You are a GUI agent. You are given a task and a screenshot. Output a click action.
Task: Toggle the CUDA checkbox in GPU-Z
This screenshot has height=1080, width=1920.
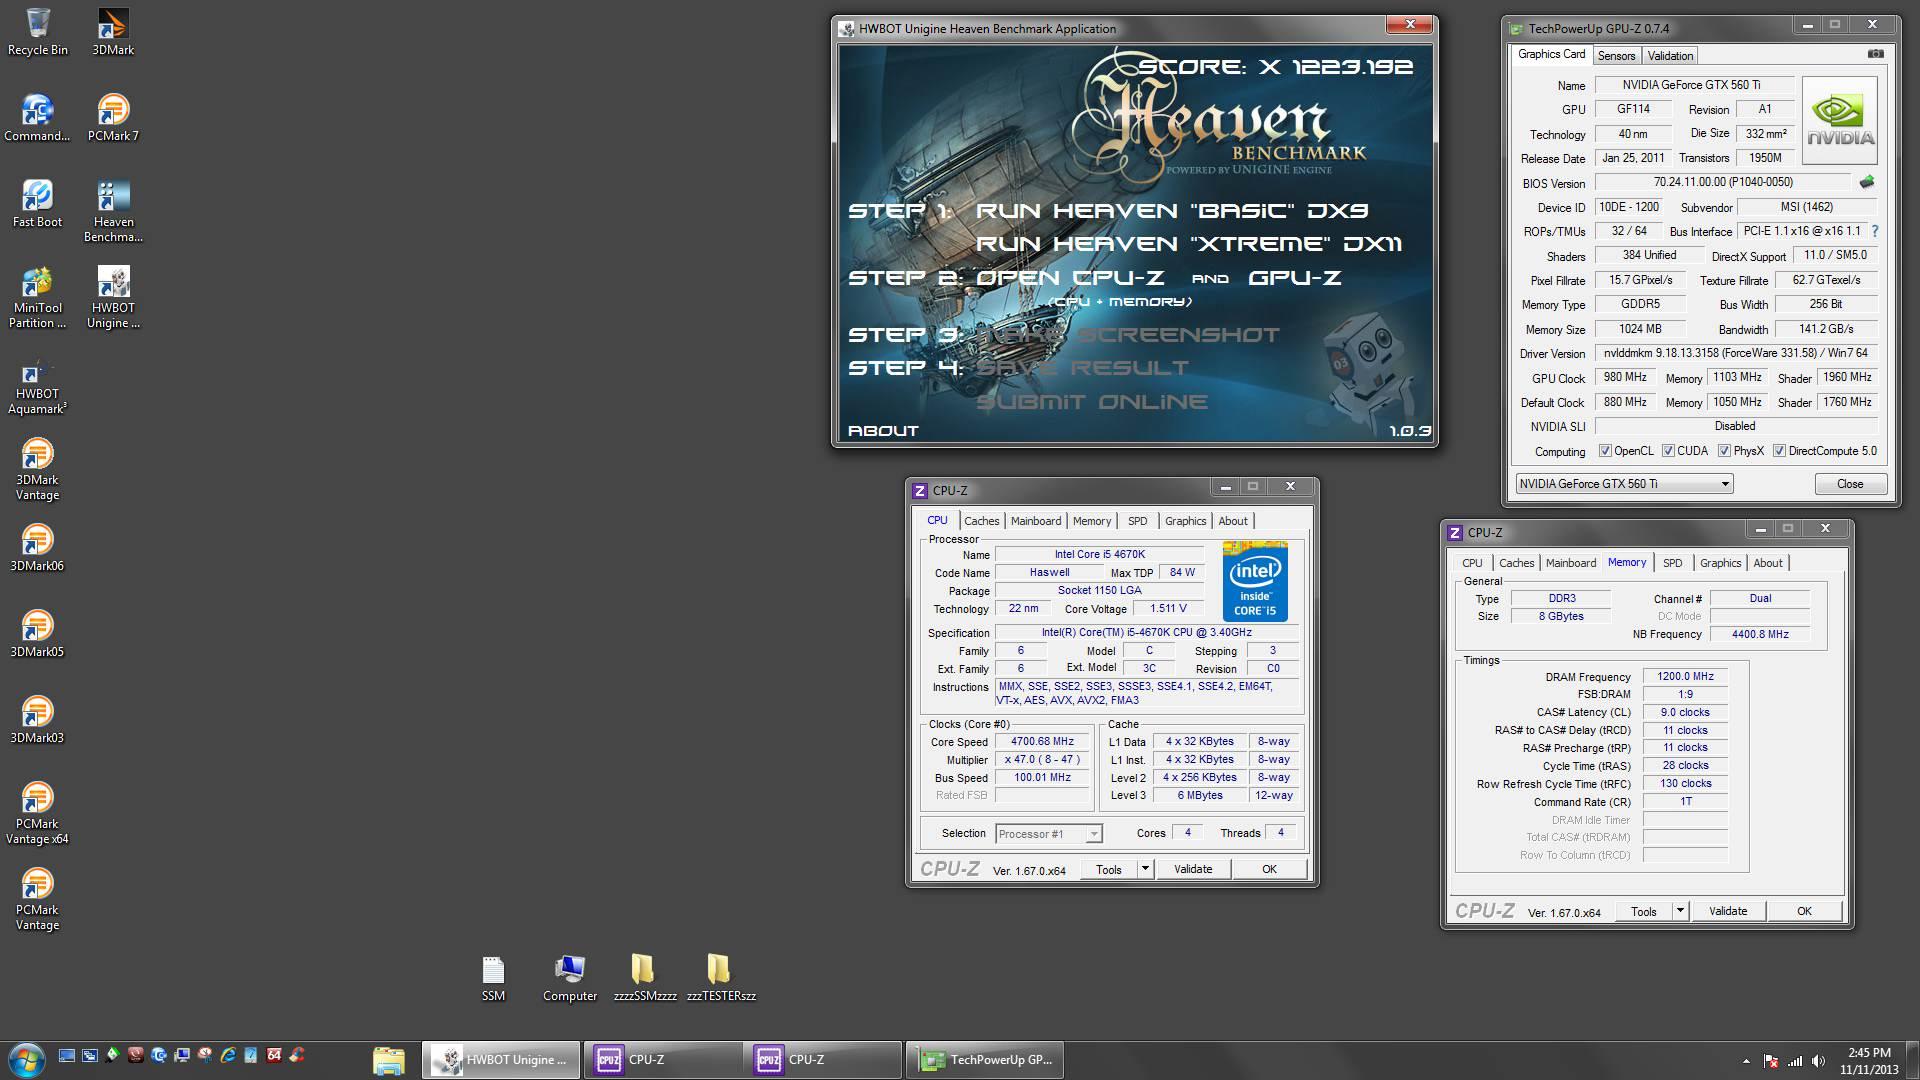(x=1668, y=451)
